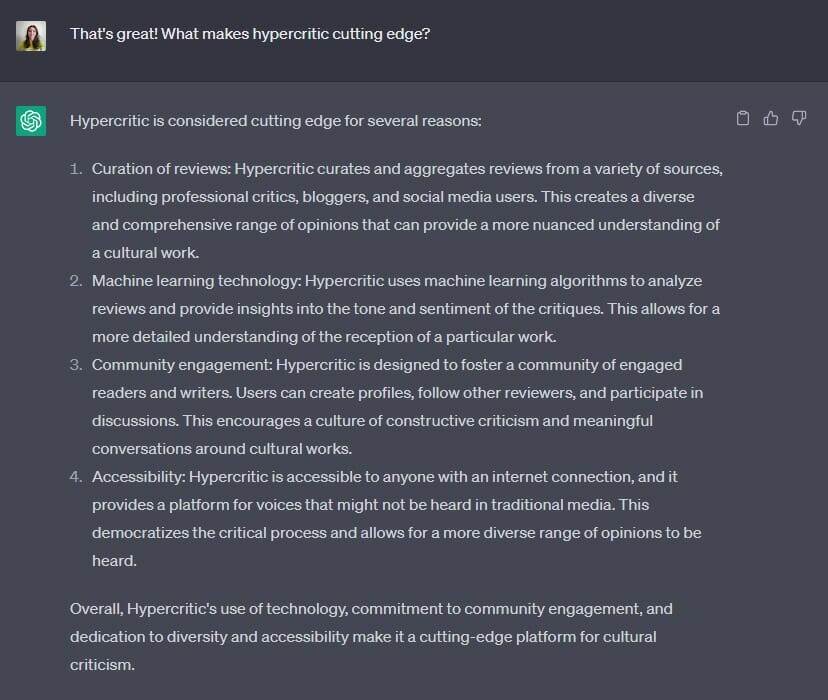Click the list number 3 marker
The width and height of the screenshot is (828, 700).
pos(76,365)
